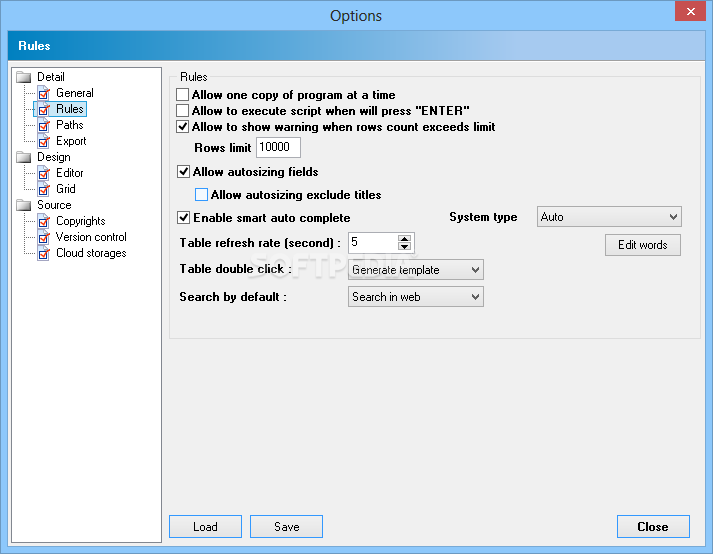Go to the Grid settings page
Screen dimensions: 713x554
65,189
